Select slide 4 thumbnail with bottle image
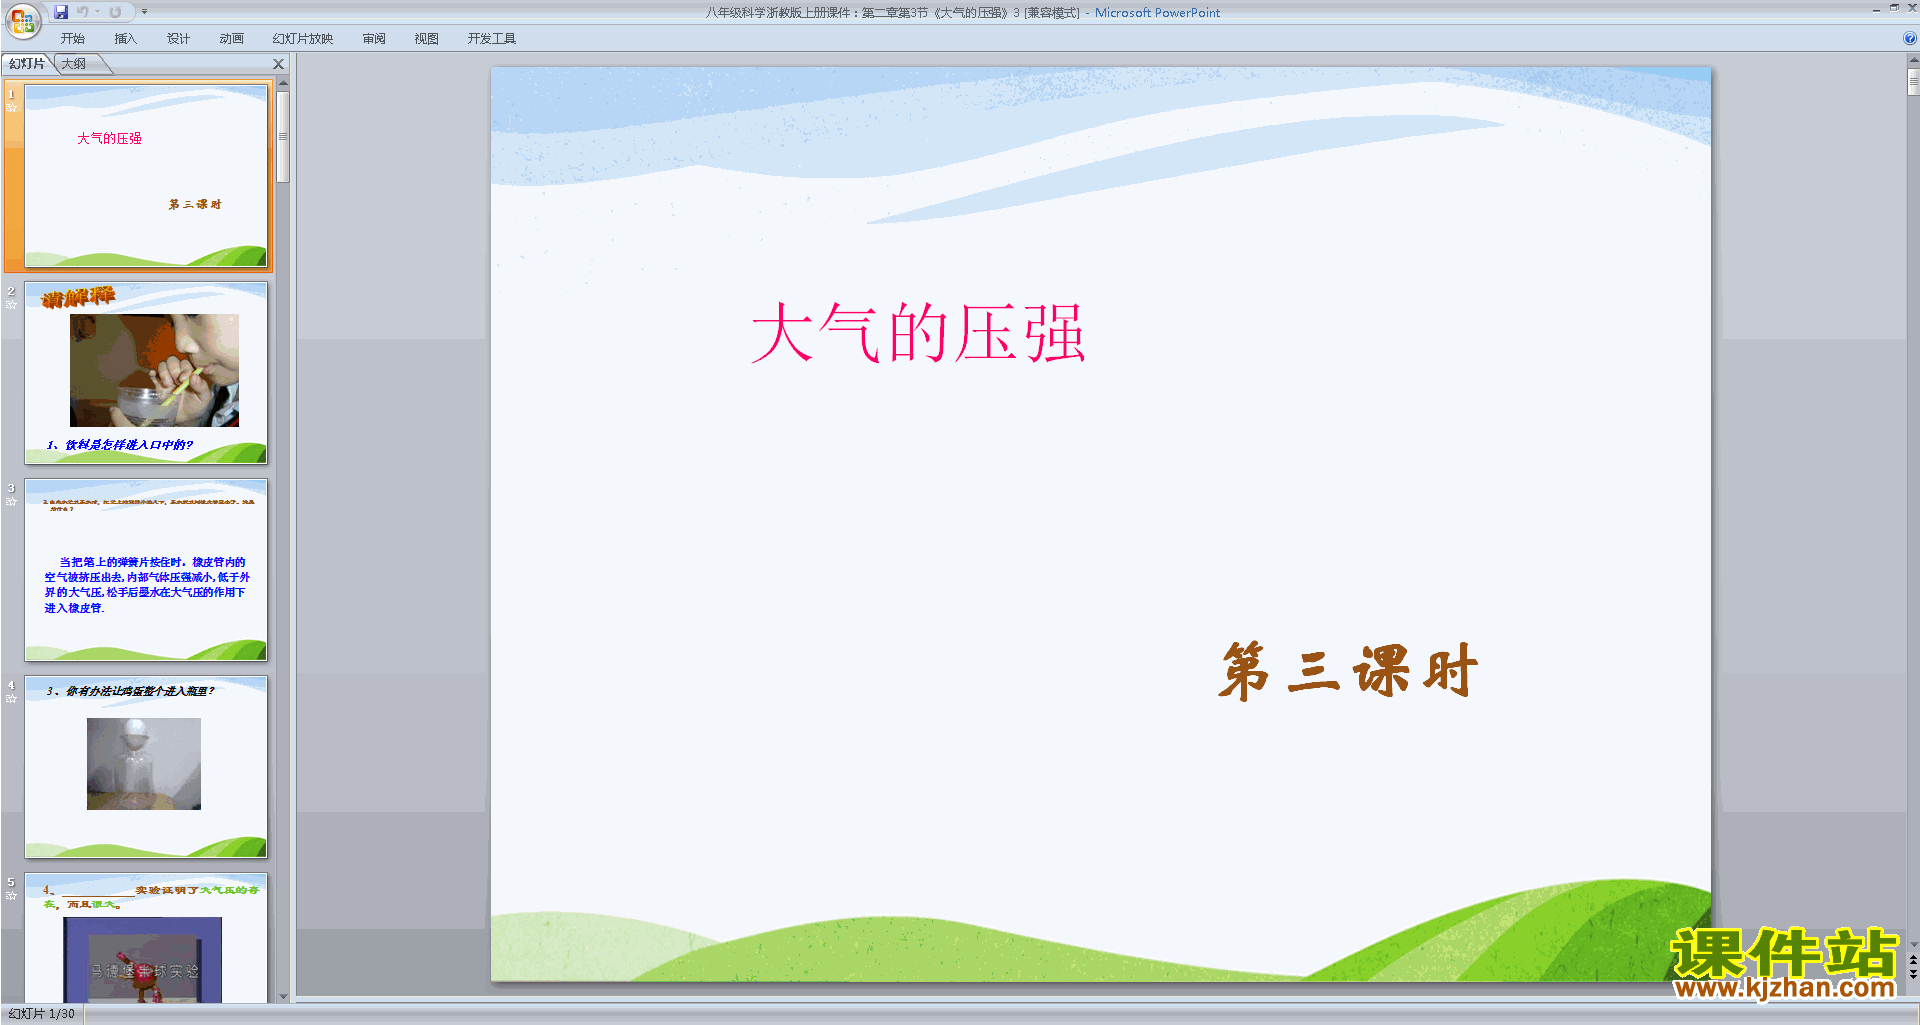 (146, 767)
